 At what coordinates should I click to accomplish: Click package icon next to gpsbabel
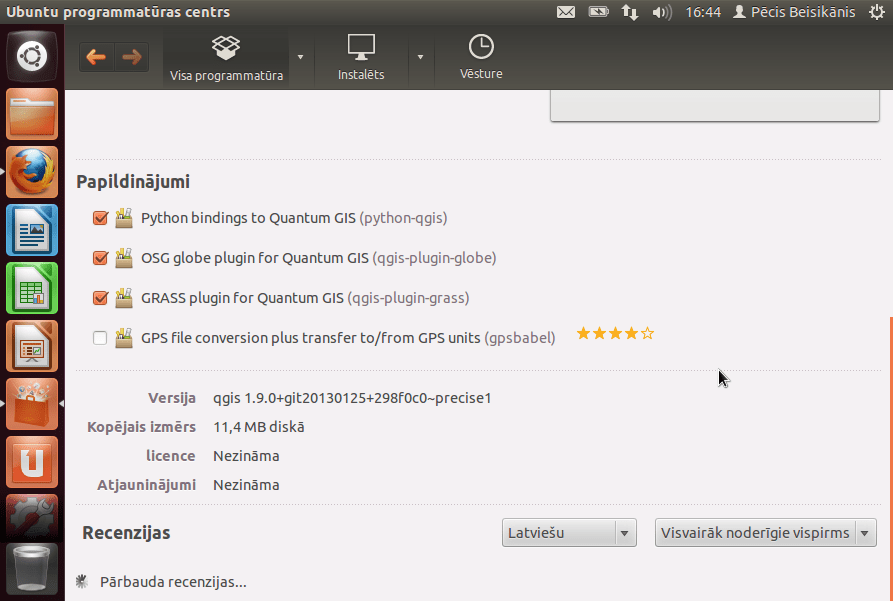(124, 338)
